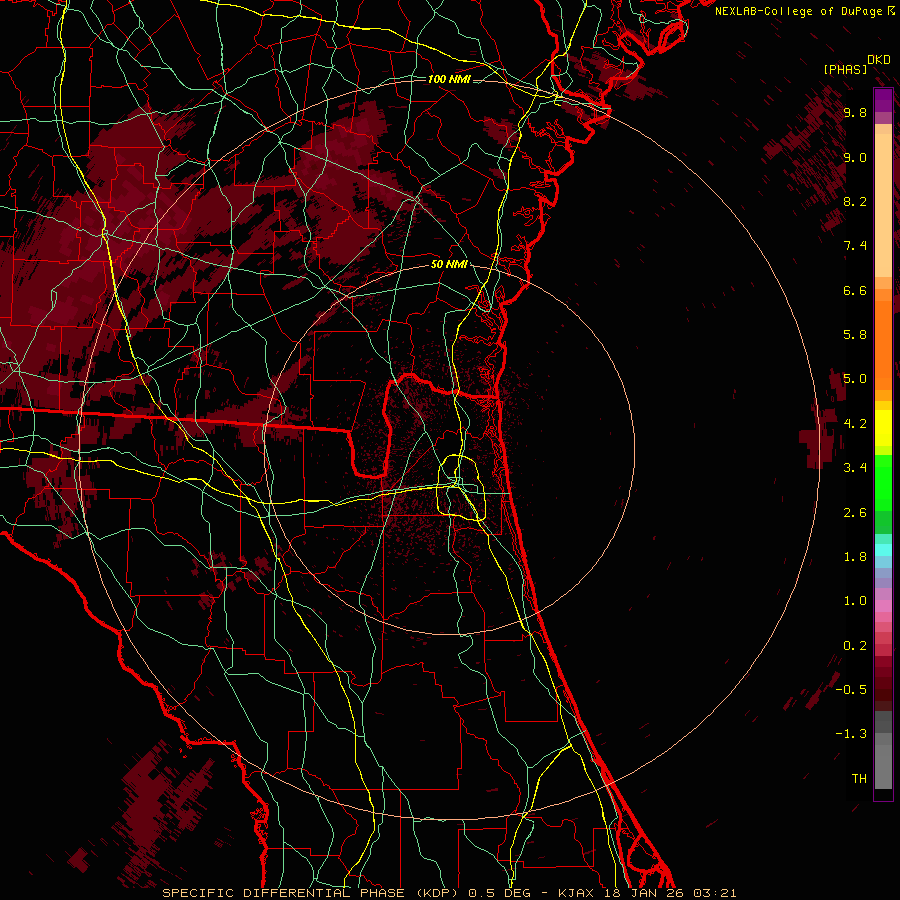Click the DKD units label above color bar
This screenshot has height=900, width=900.
878,60
